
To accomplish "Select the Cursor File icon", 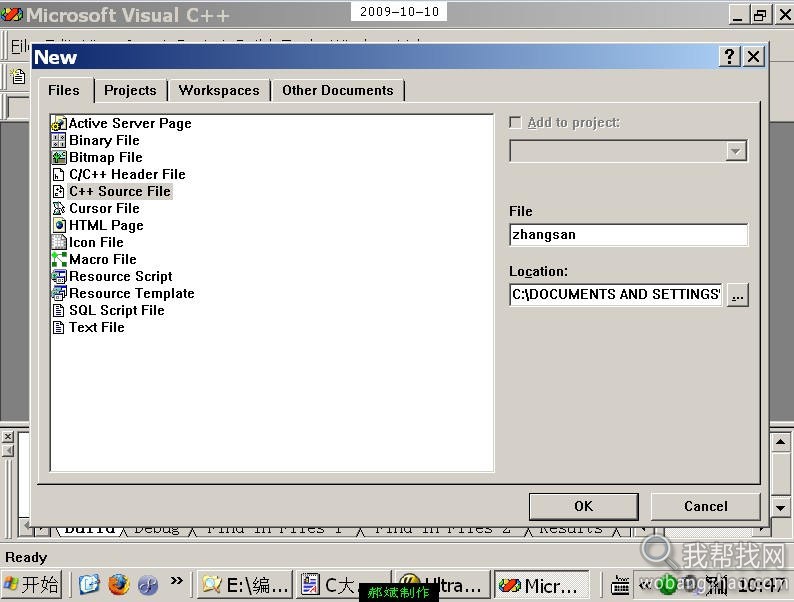I will coord(59,209).
